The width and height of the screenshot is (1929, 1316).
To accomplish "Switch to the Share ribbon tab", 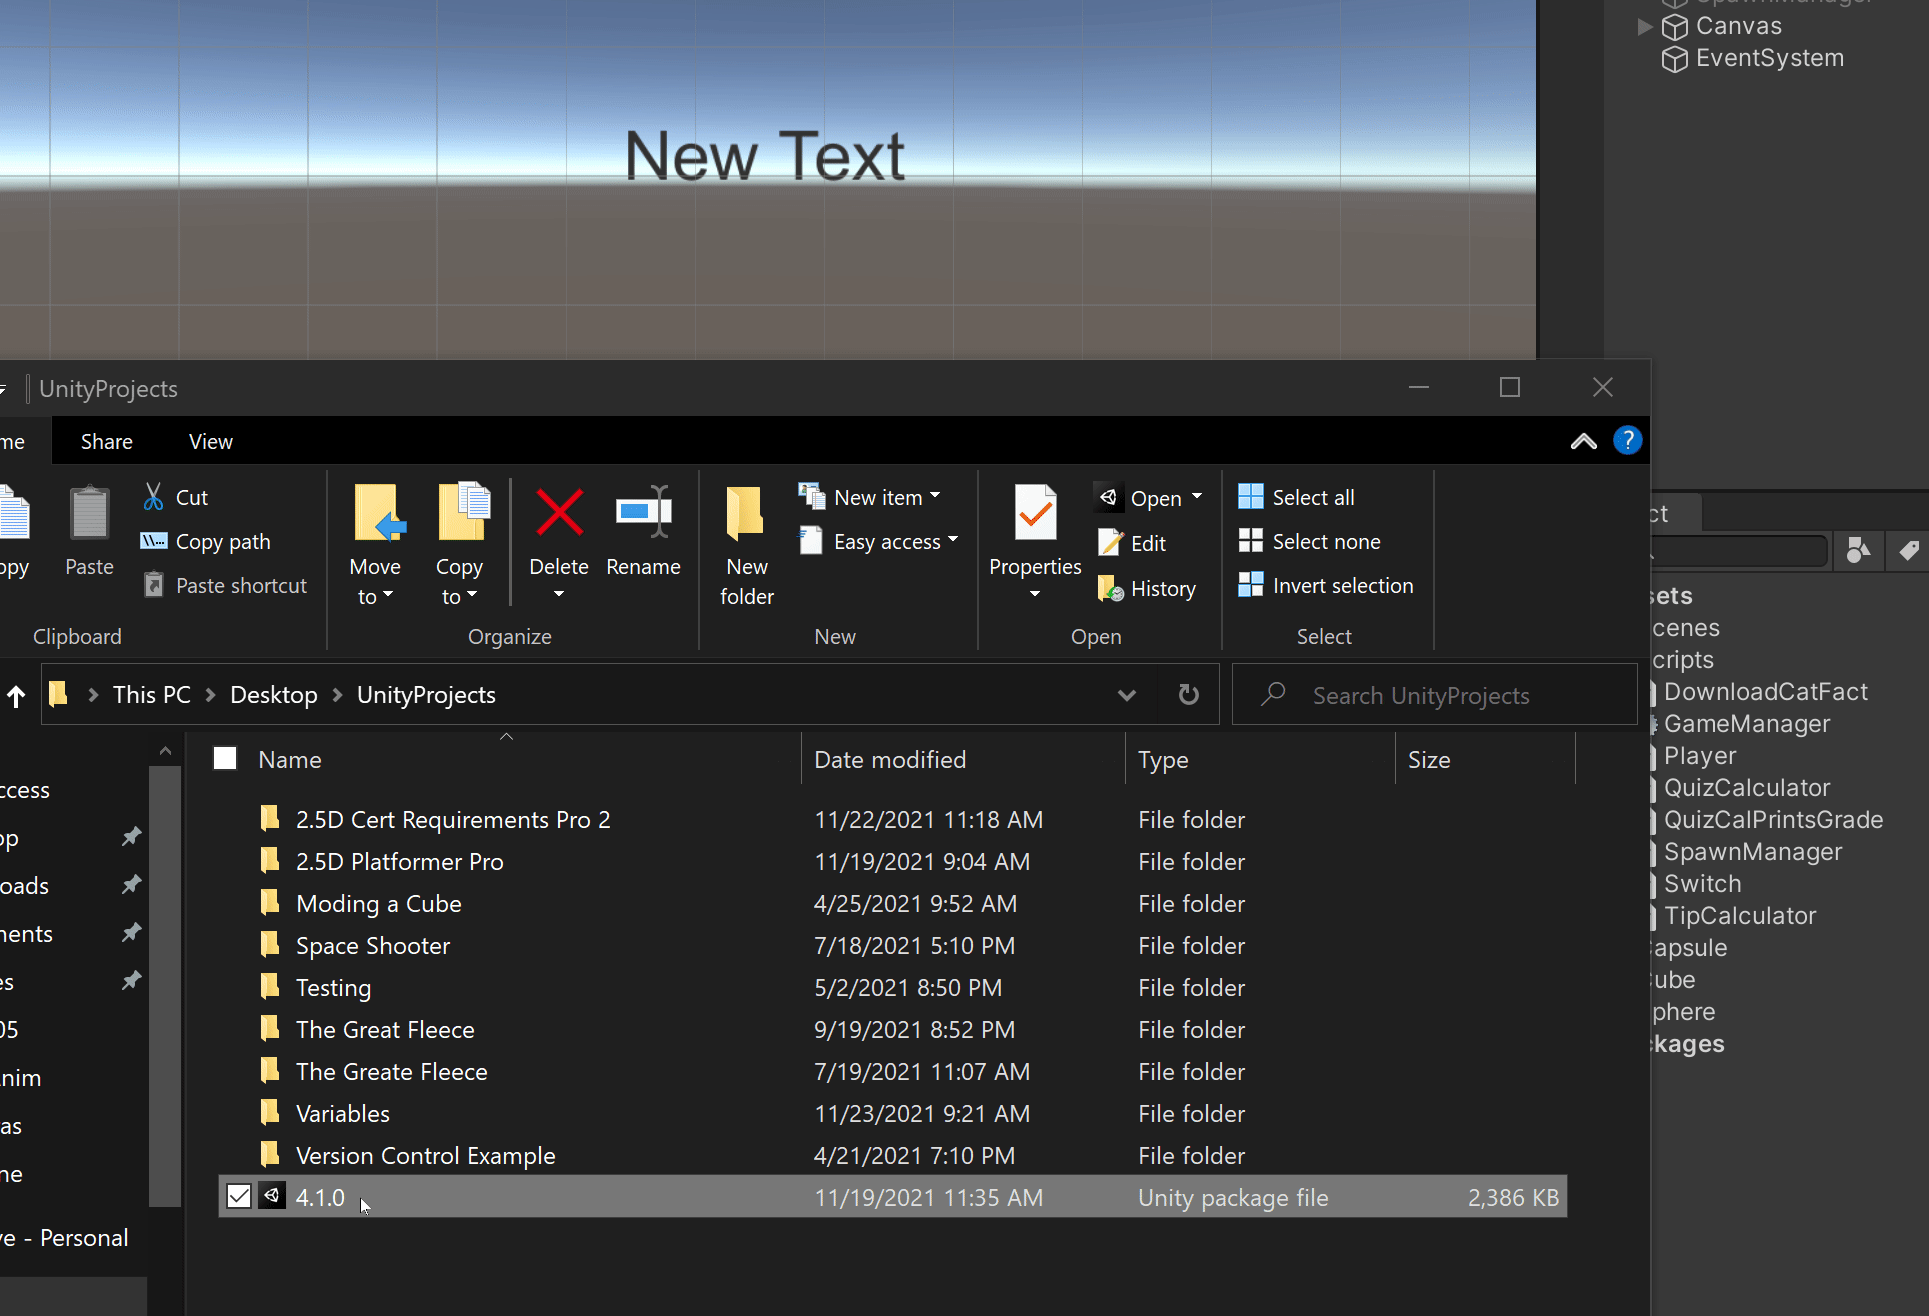I will tap(106, 442).
